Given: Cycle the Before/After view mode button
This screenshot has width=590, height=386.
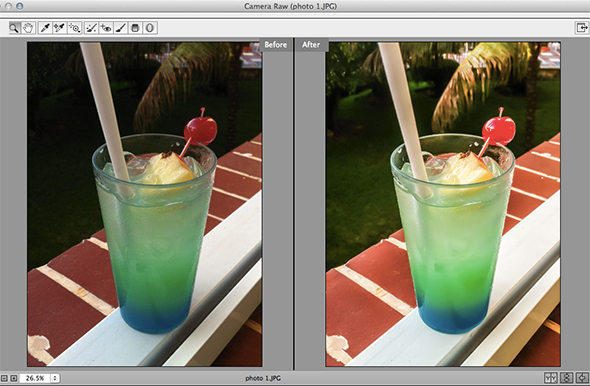Looking at the screenshot, I should tap(550, 378).
